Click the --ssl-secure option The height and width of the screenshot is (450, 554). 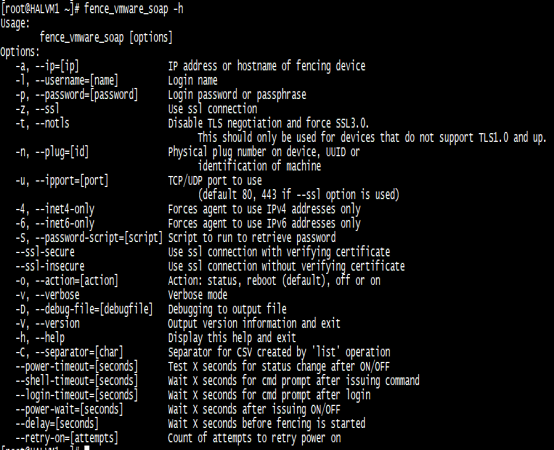pos(45,252)
